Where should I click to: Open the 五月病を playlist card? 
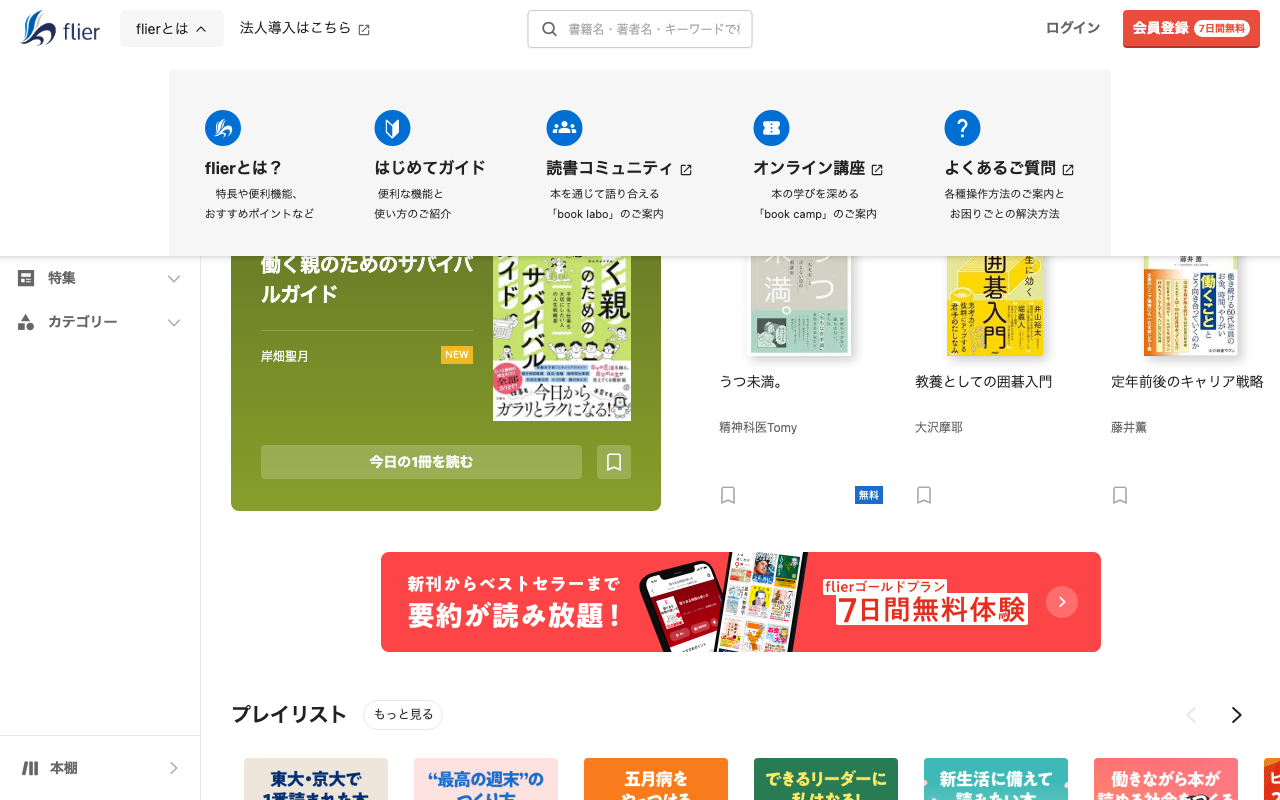pos(656,779)
